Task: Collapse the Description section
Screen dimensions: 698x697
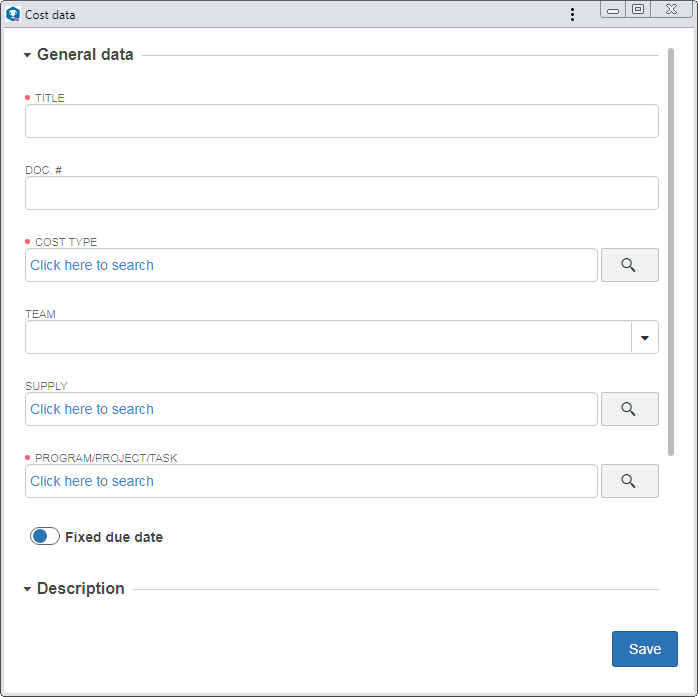Action: tap(27, 589)
